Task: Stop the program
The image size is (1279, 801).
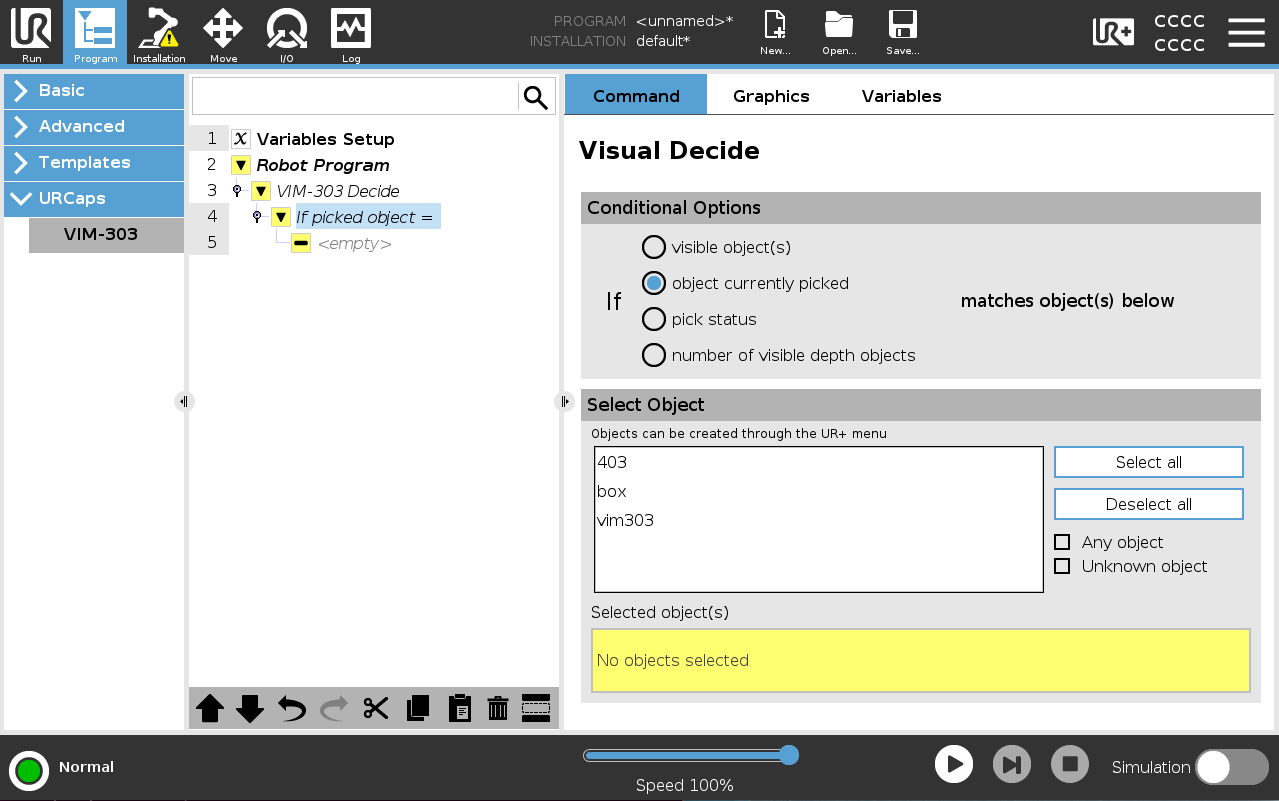Action: (1070, 765)
